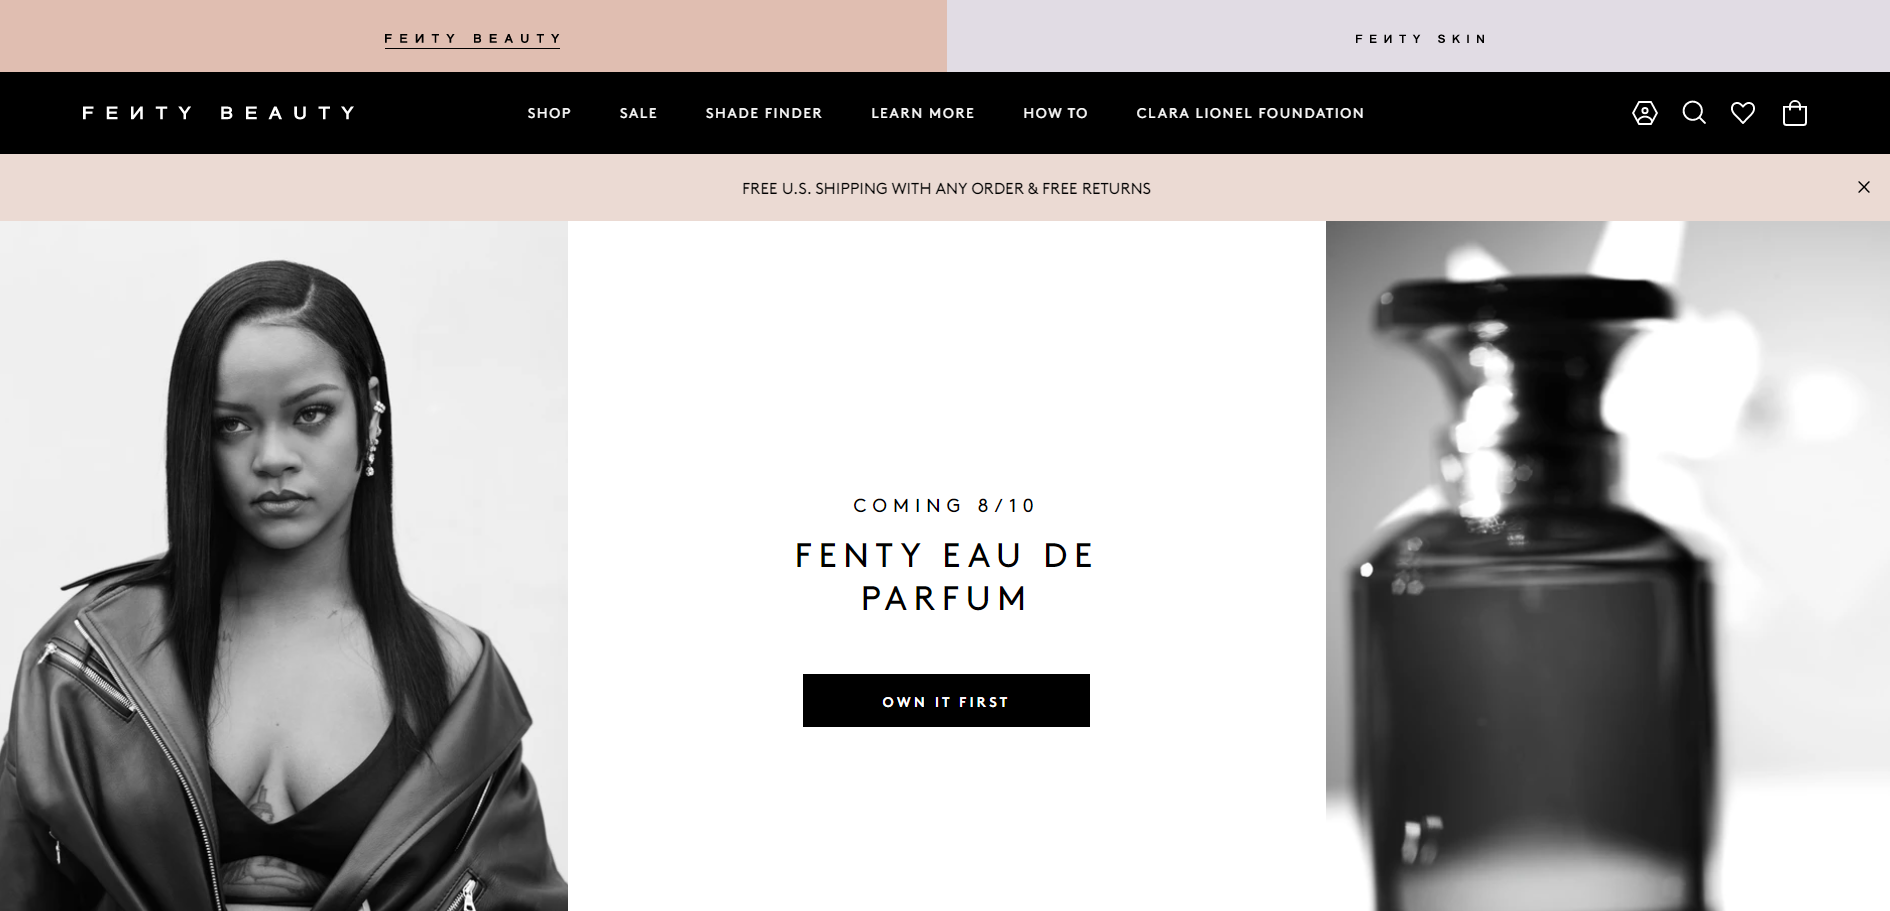
Task: Click the search magnifier icon
Action: pyautogui.click(x=1694, y=113)
